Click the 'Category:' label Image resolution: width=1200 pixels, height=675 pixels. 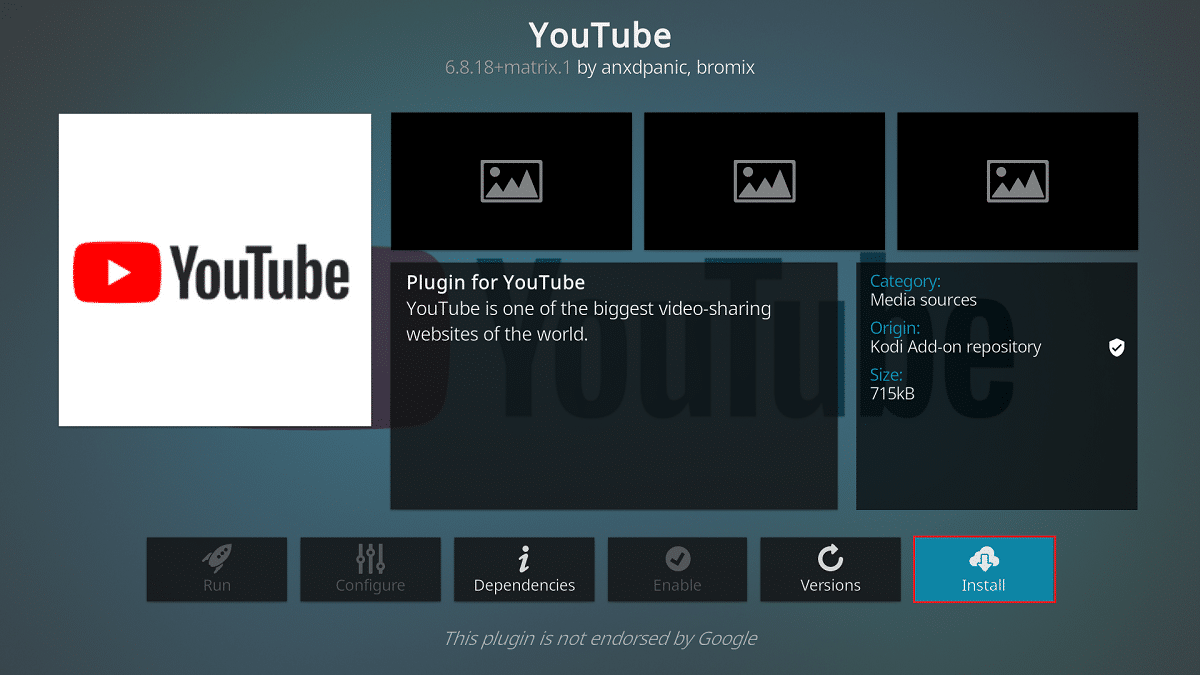(x=905, y=282)
